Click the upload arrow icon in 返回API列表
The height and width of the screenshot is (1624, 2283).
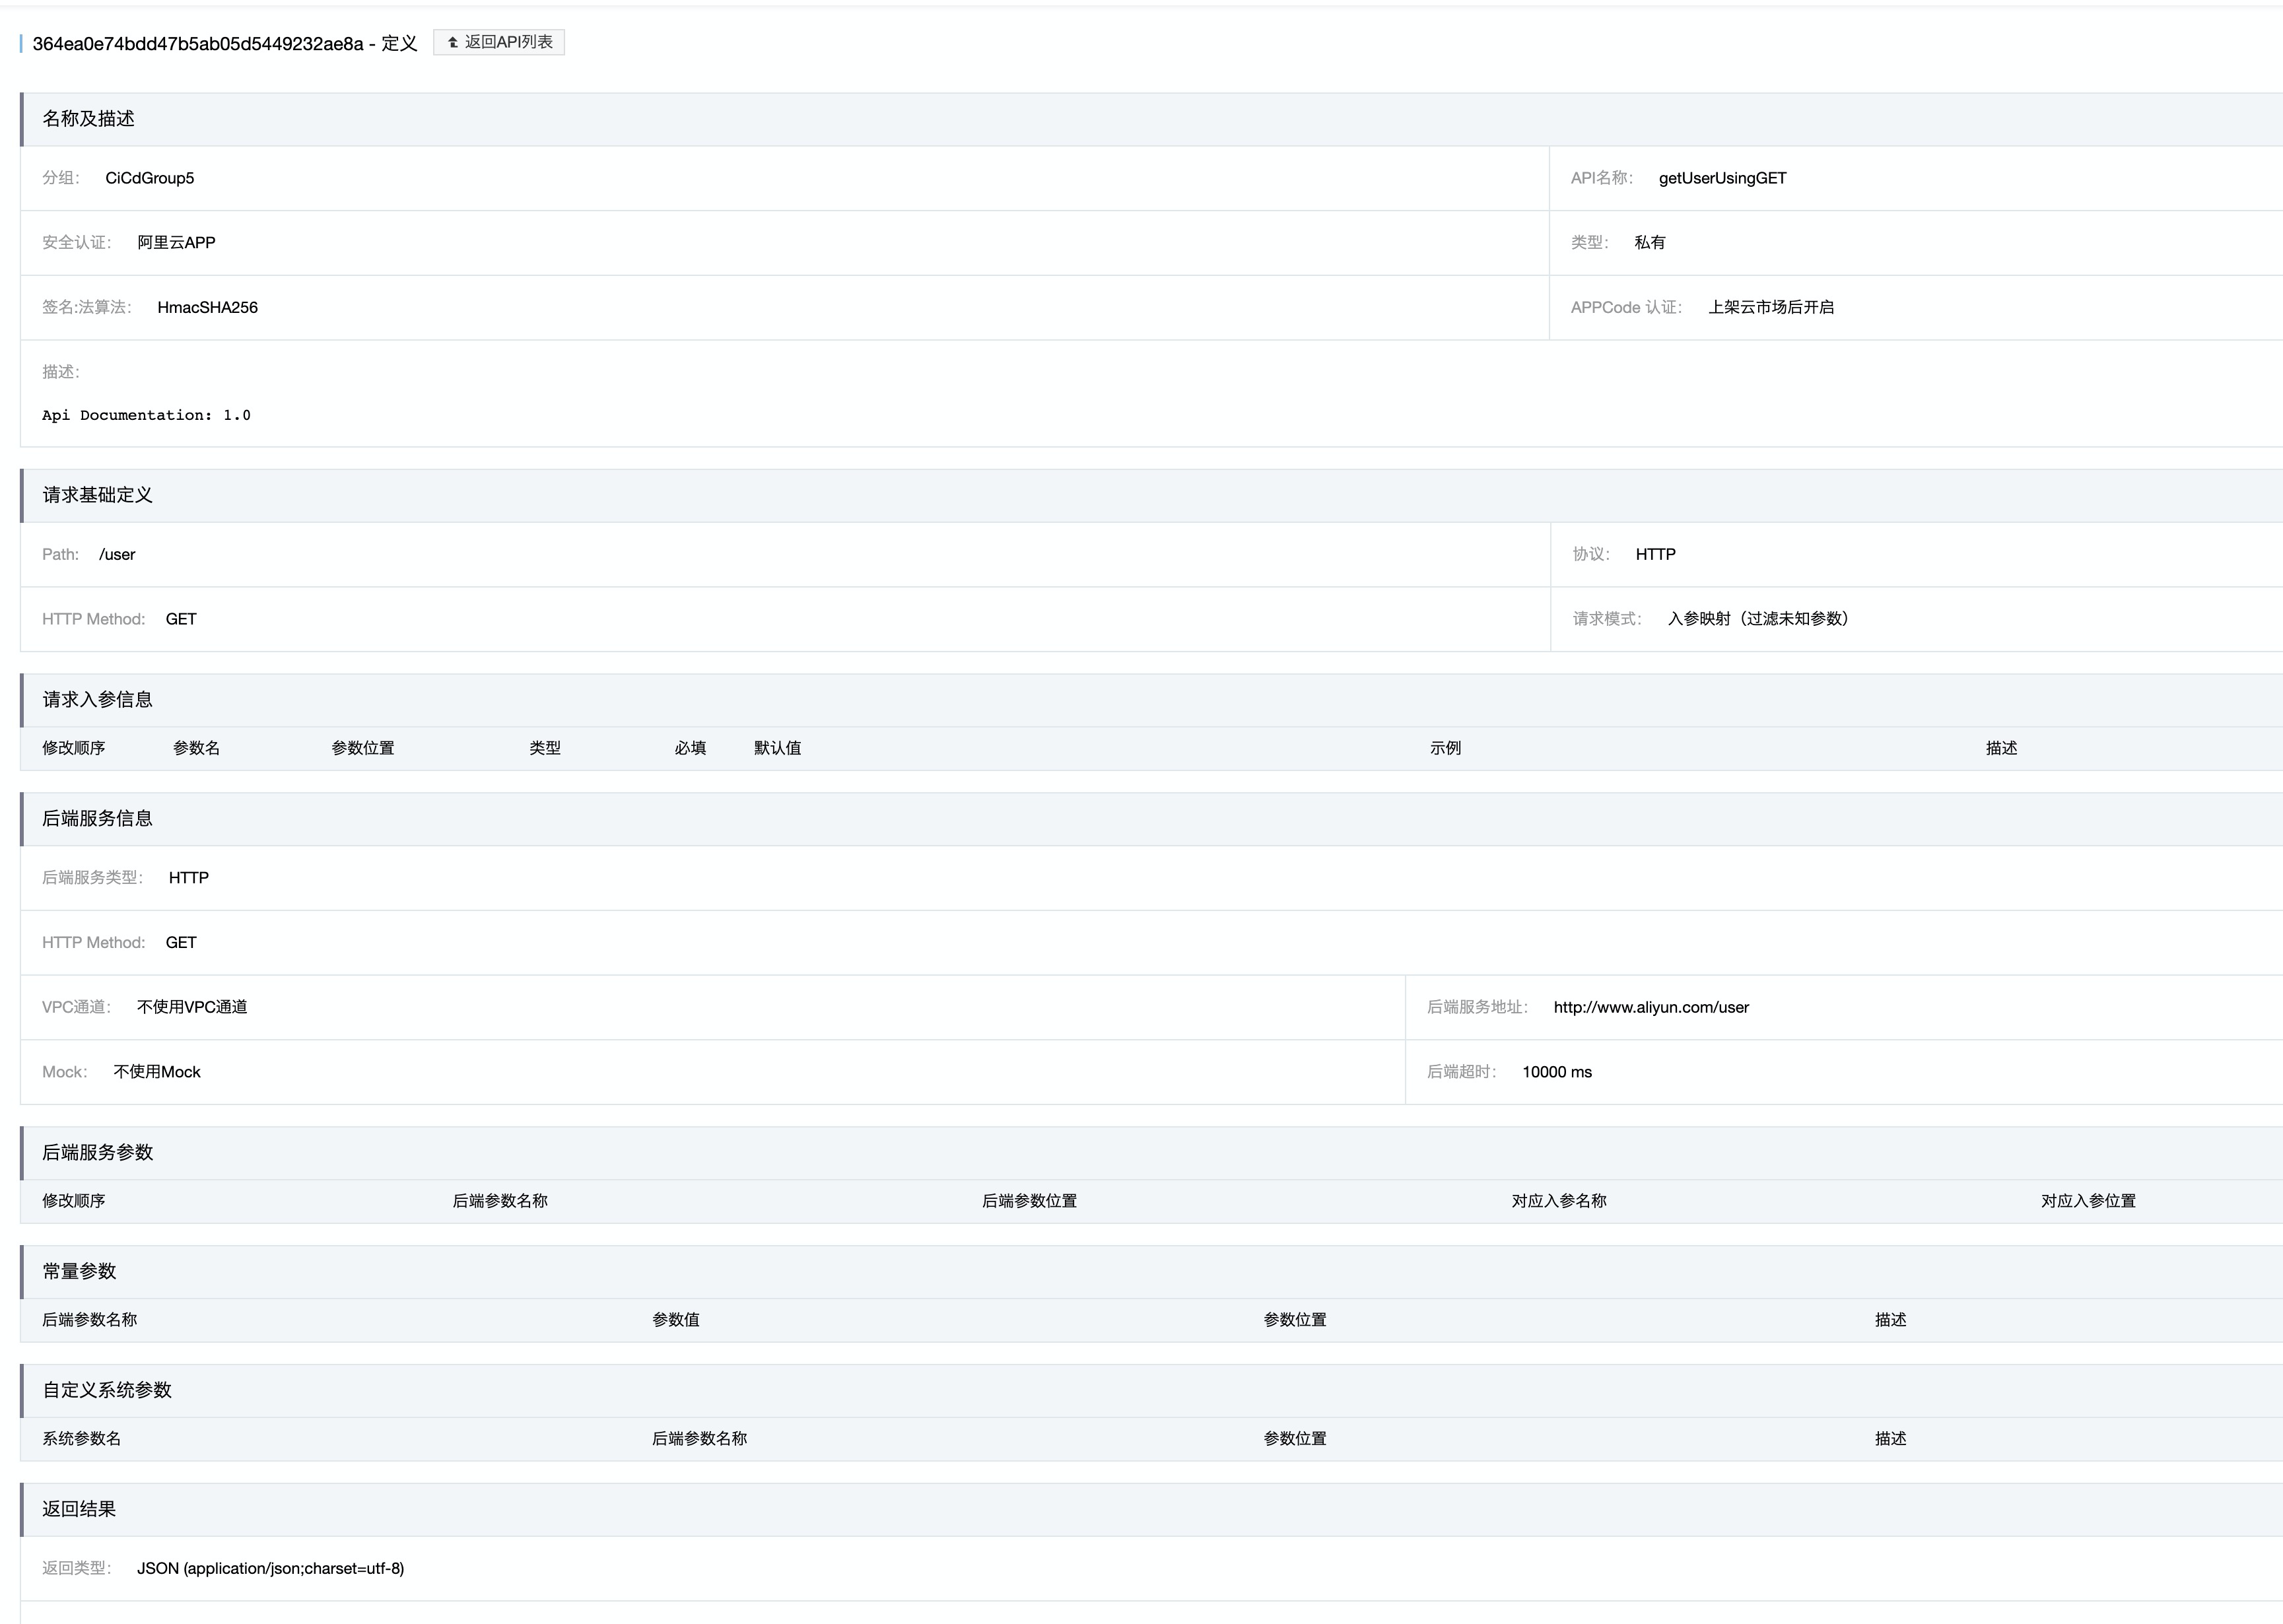pos(453,42)
